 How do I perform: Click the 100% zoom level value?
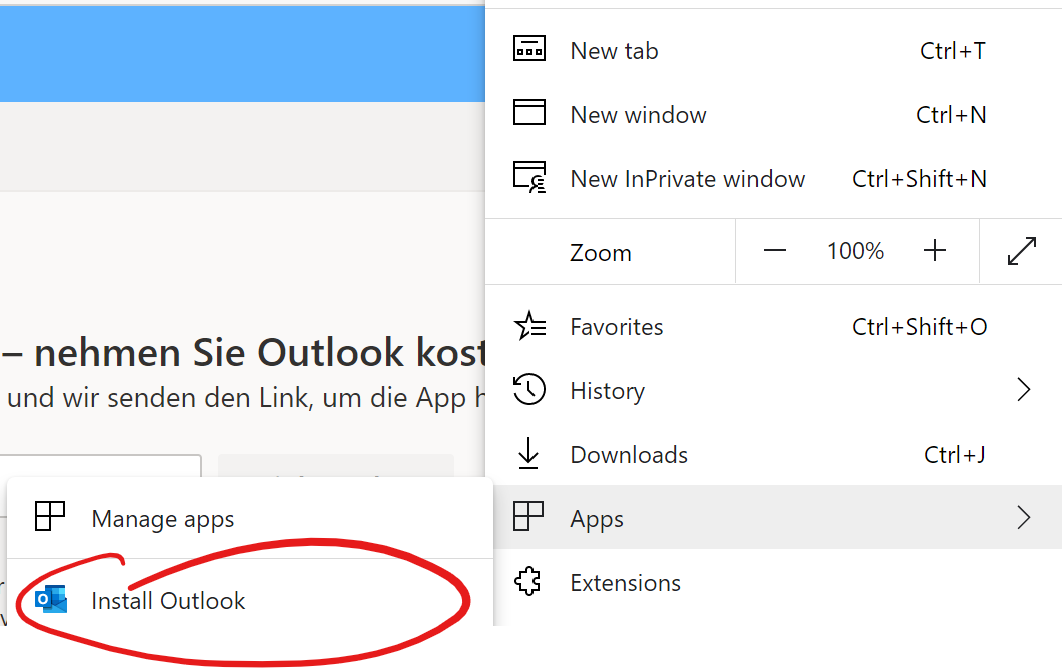pyautogui.click(x=855, y=251)
